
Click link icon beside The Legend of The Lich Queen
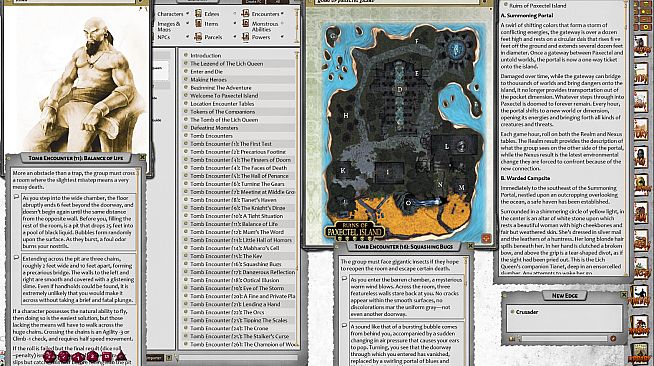[186, 63]
